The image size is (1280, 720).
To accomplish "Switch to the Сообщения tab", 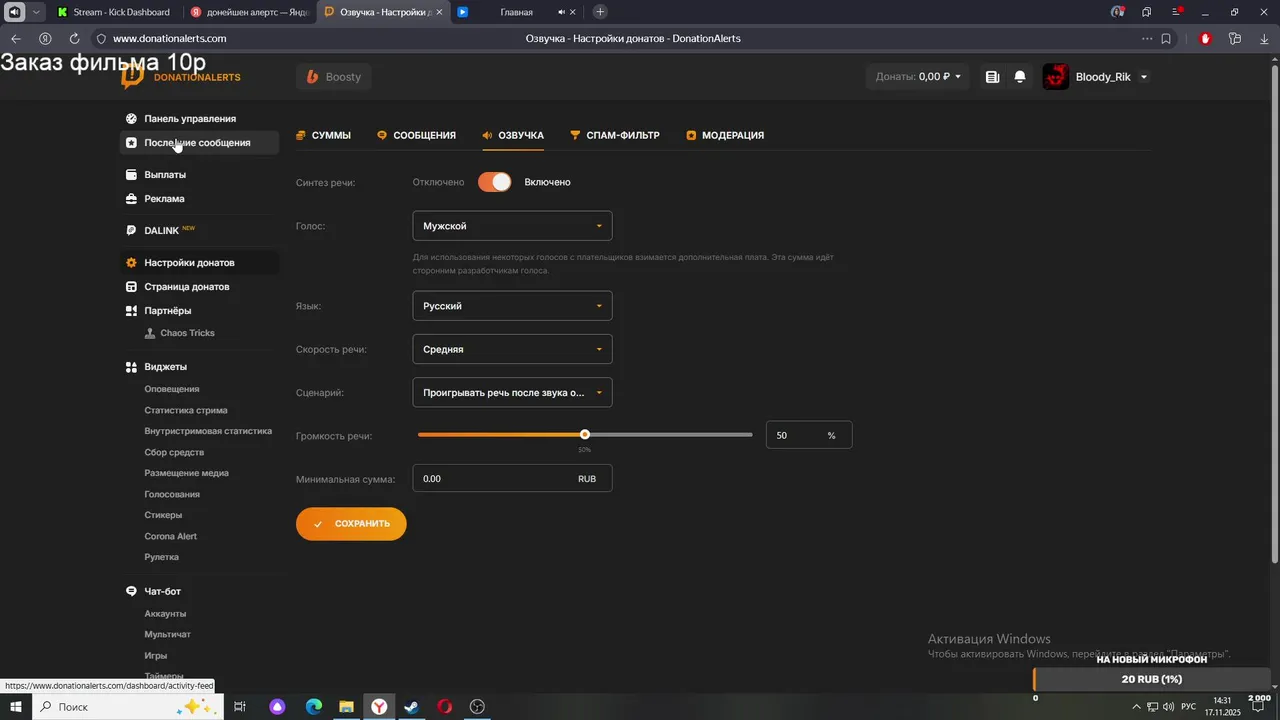I will click(x=417, y=135).
